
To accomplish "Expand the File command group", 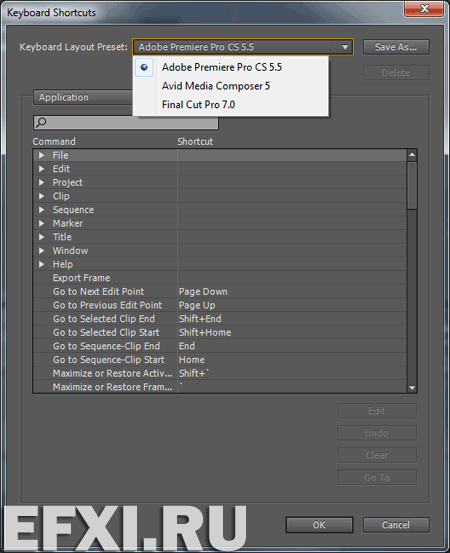I will tap(42, 155).
